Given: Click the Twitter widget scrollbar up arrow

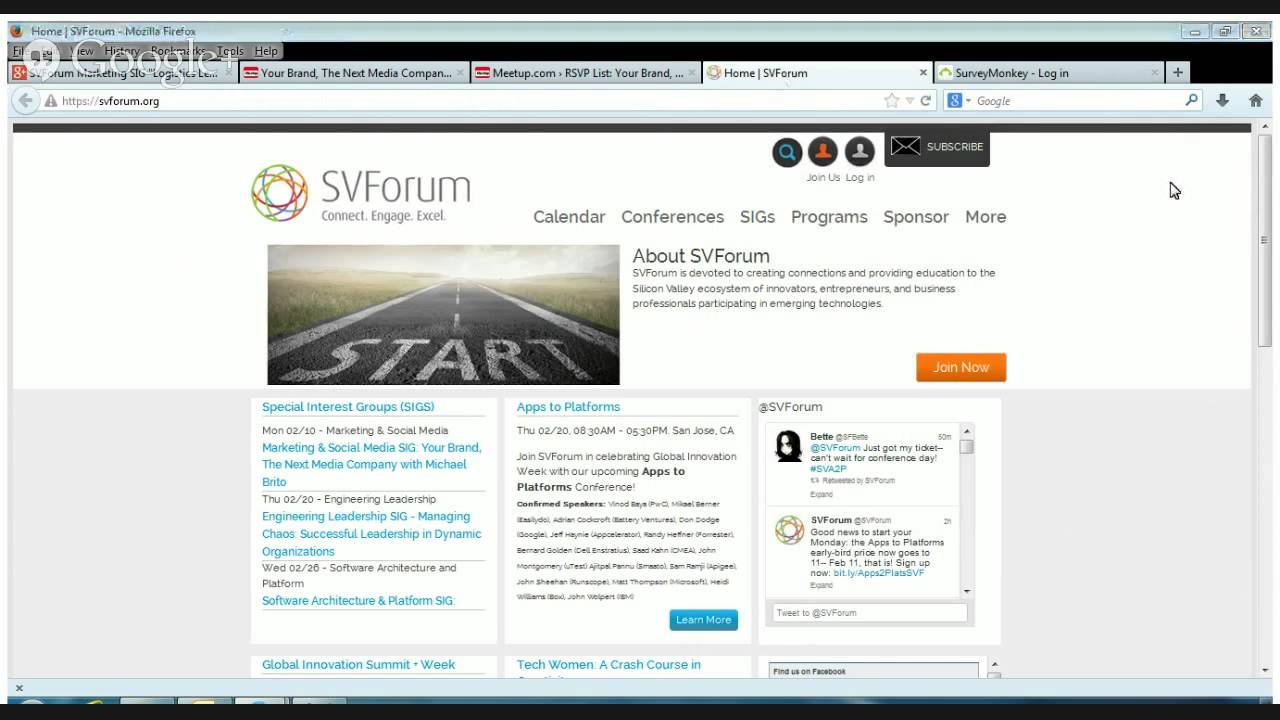Looking at the screenshot, I should (x=967, y=432).
